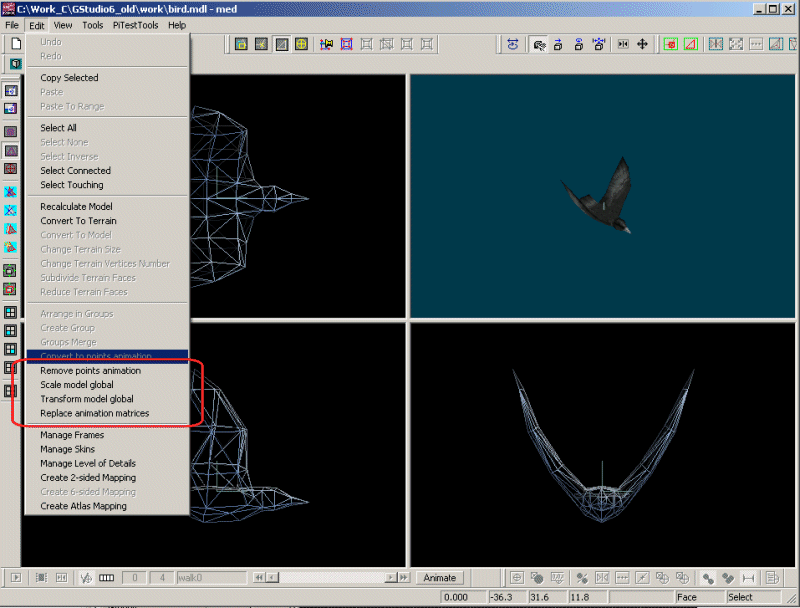
Task: Click the frame slider track
Action: pos(332,577)
